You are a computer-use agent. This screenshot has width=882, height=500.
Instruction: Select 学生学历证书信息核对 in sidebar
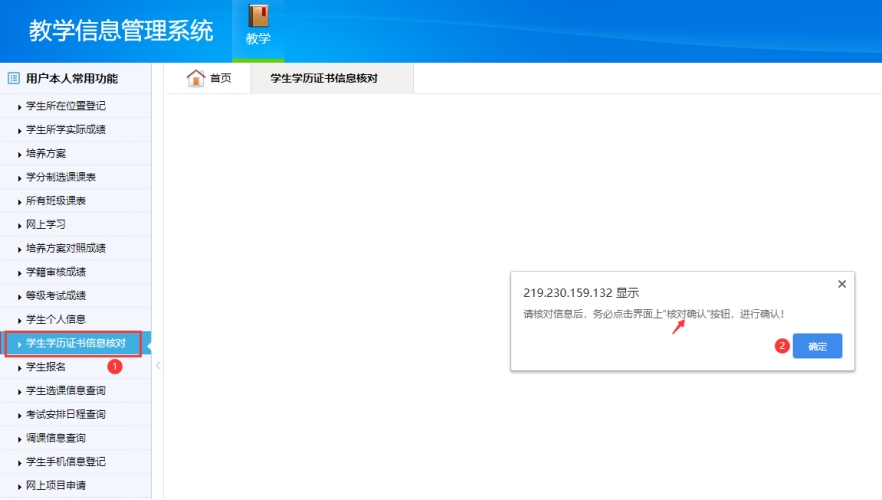click(74, 343)
